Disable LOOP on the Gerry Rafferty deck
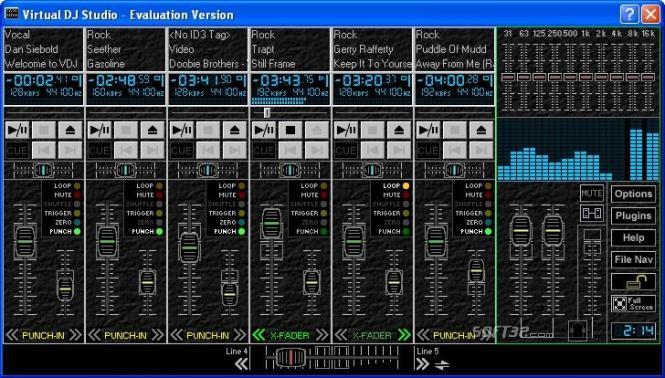 [x=406, y=186]
